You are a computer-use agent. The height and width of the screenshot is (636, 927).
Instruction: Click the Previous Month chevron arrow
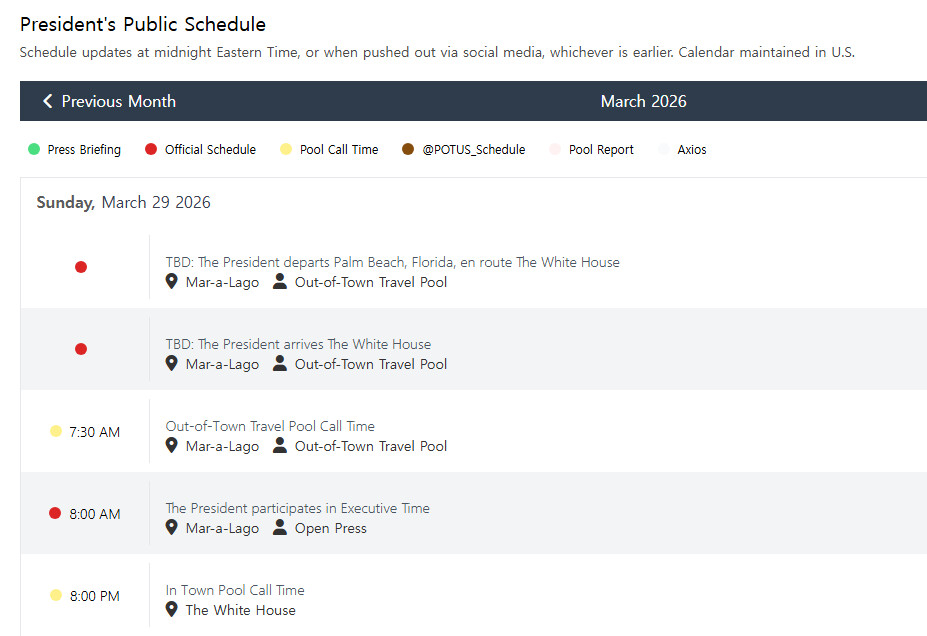(x=47, y=101)
